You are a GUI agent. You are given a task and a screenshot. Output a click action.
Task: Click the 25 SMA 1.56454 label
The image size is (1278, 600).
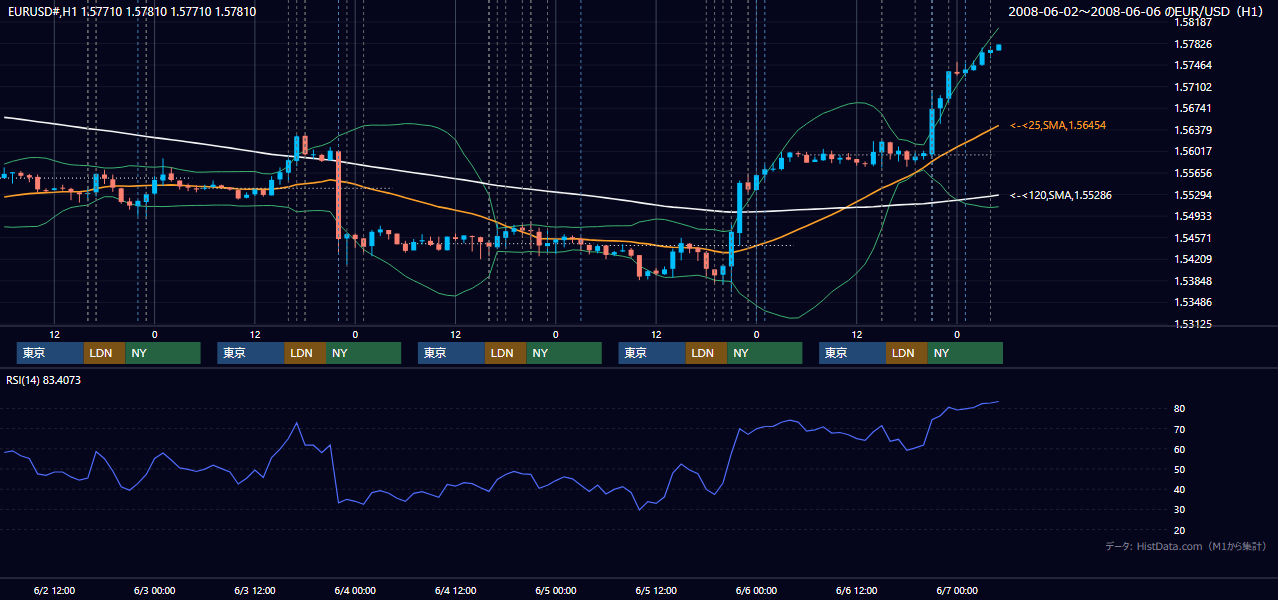1058,125
